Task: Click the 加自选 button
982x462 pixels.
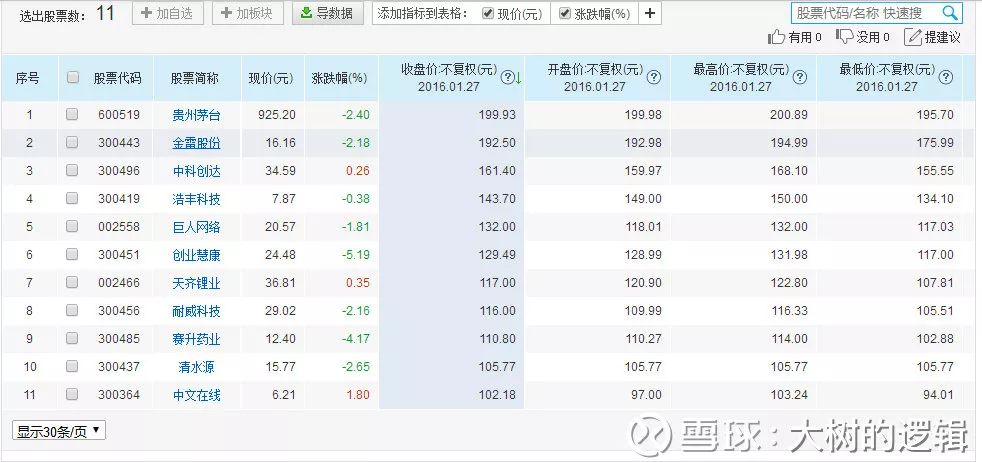Action: pyautogui.click(x=168, y=13)
